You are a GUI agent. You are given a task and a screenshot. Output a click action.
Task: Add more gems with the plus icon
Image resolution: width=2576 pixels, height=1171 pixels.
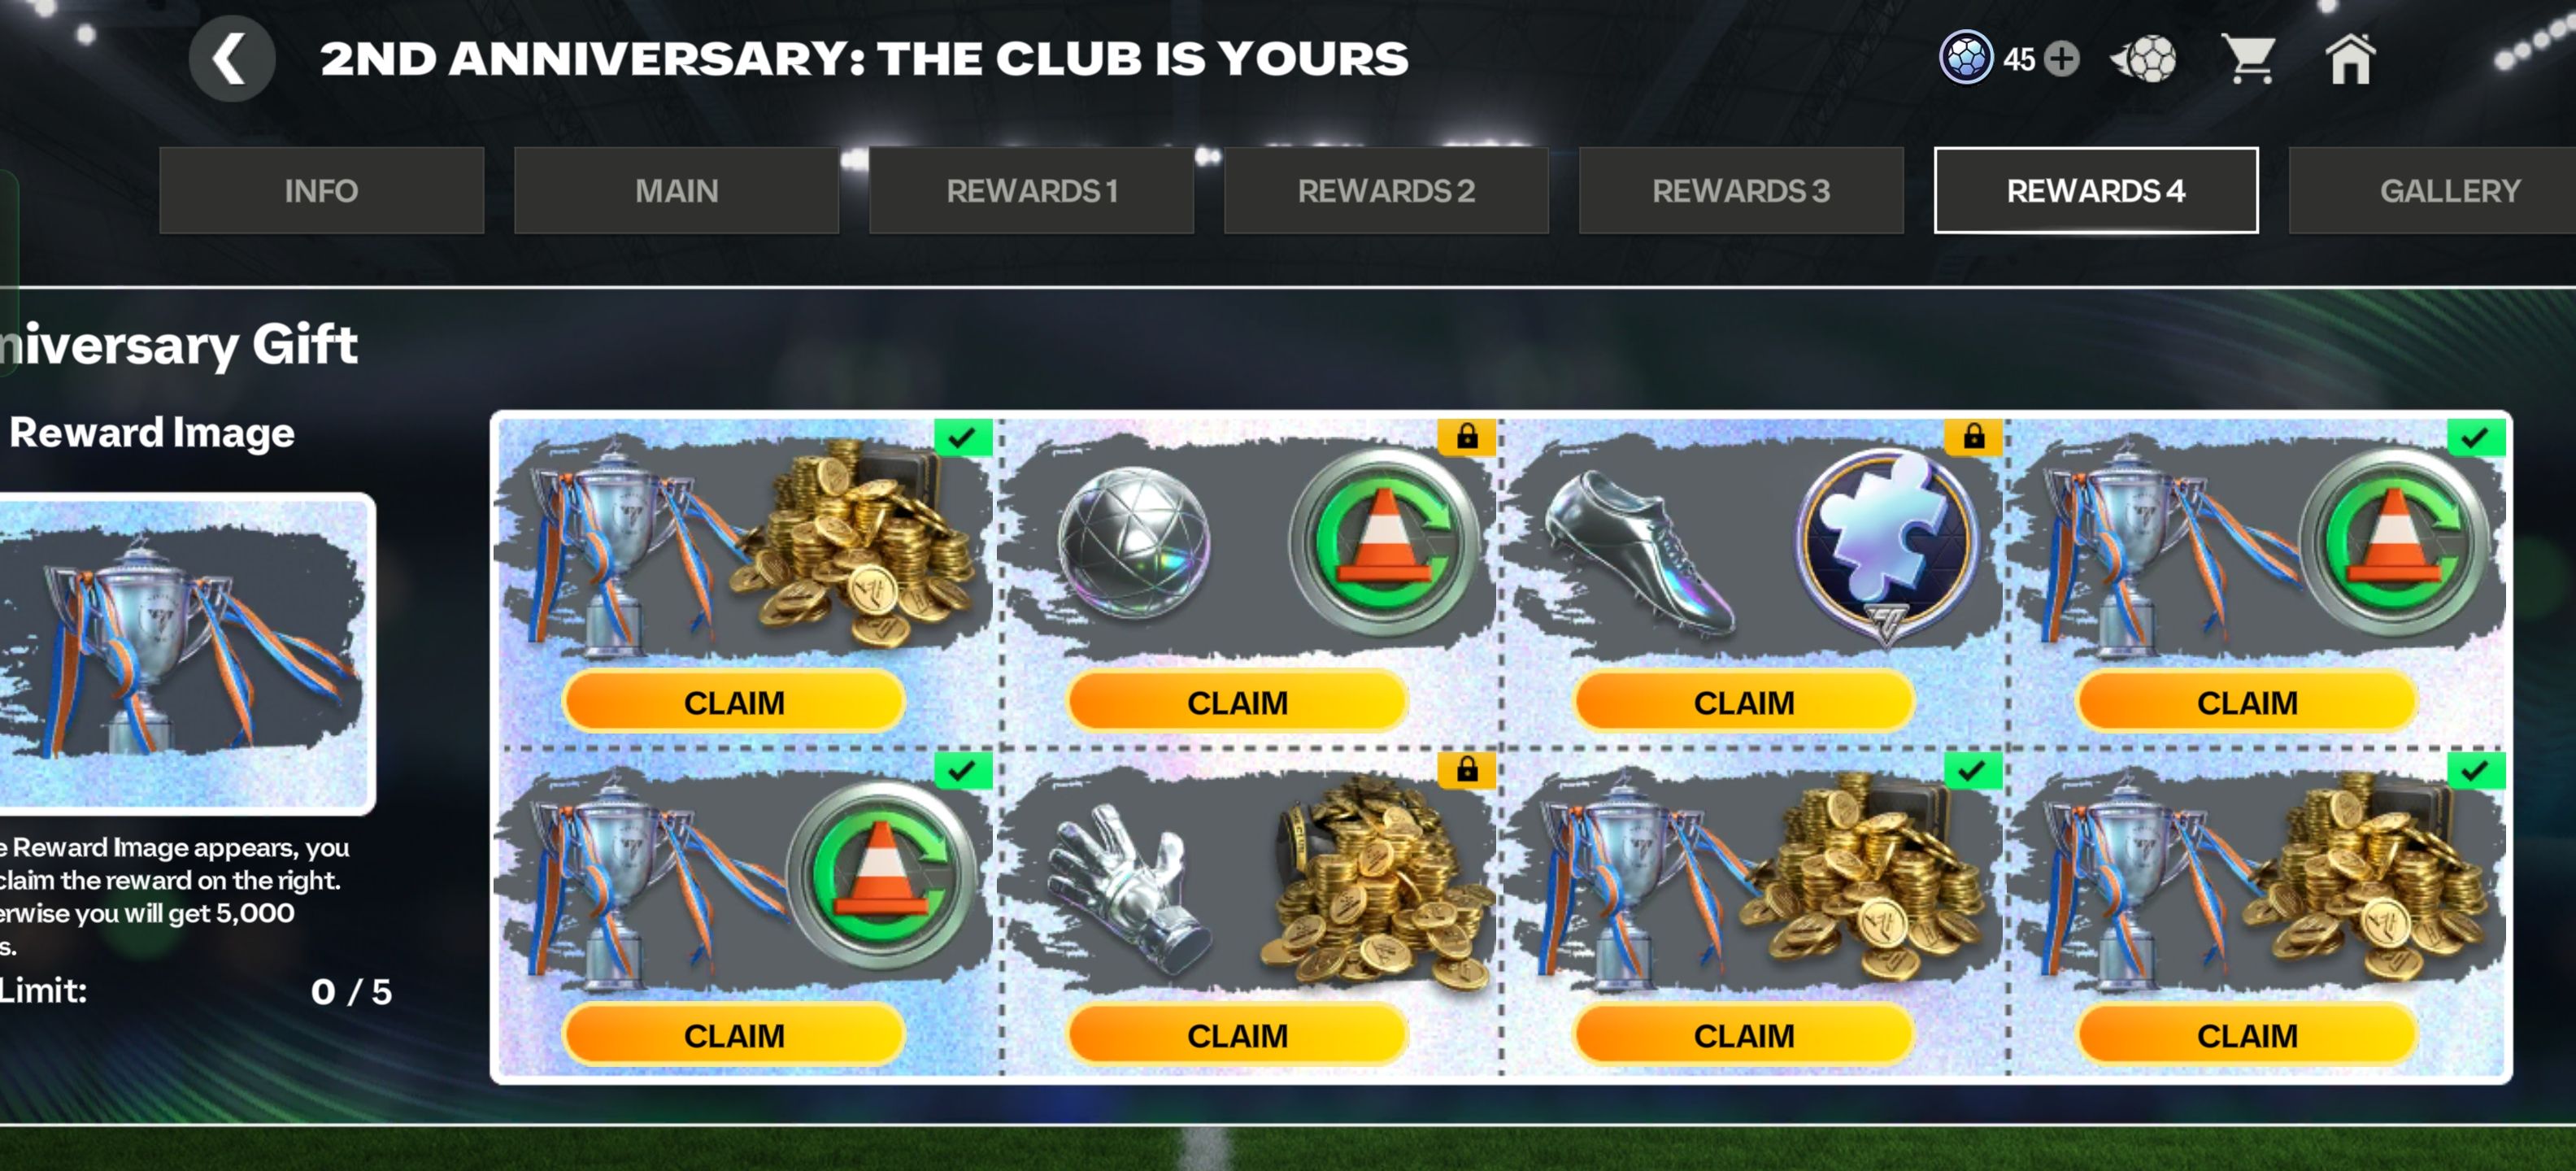[2061, 59]
